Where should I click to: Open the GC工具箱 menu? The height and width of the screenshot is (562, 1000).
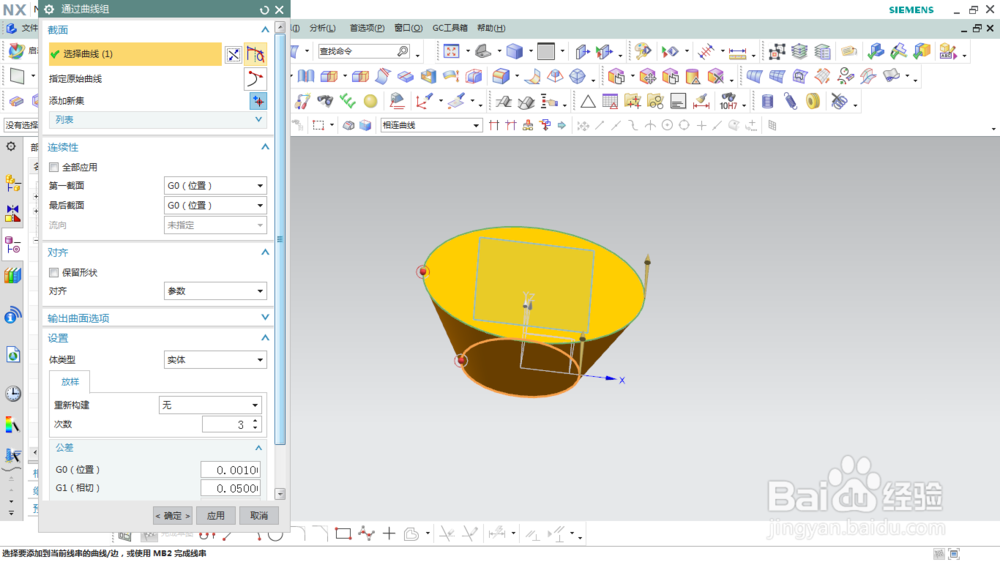[450, 28]
